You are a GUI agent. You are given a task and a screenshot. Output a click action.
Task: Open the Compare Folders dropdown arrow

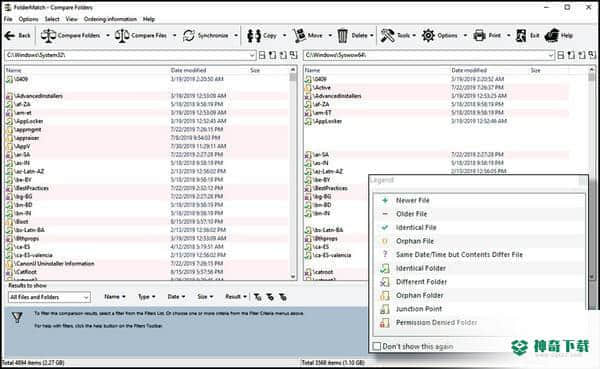tap(108, 36)
